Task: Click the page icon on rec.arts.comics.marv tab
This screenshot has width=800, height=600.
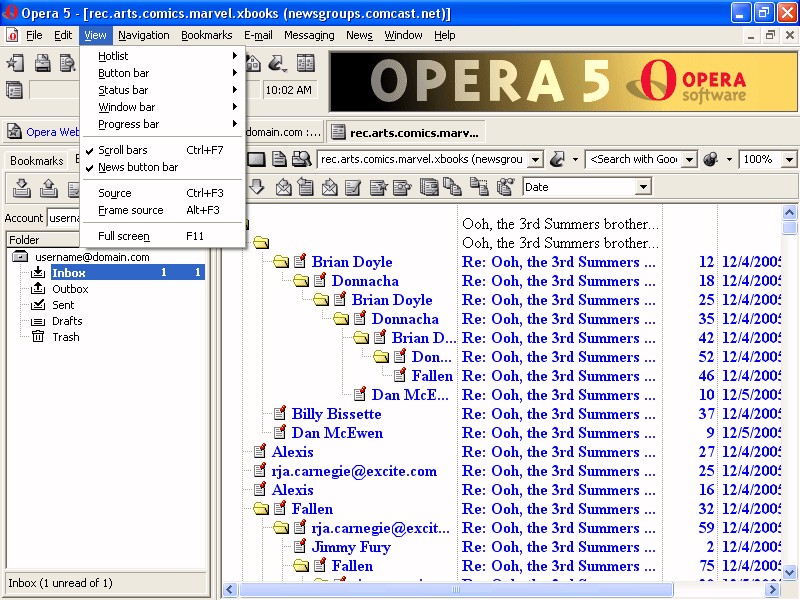Action: (337, 133)
